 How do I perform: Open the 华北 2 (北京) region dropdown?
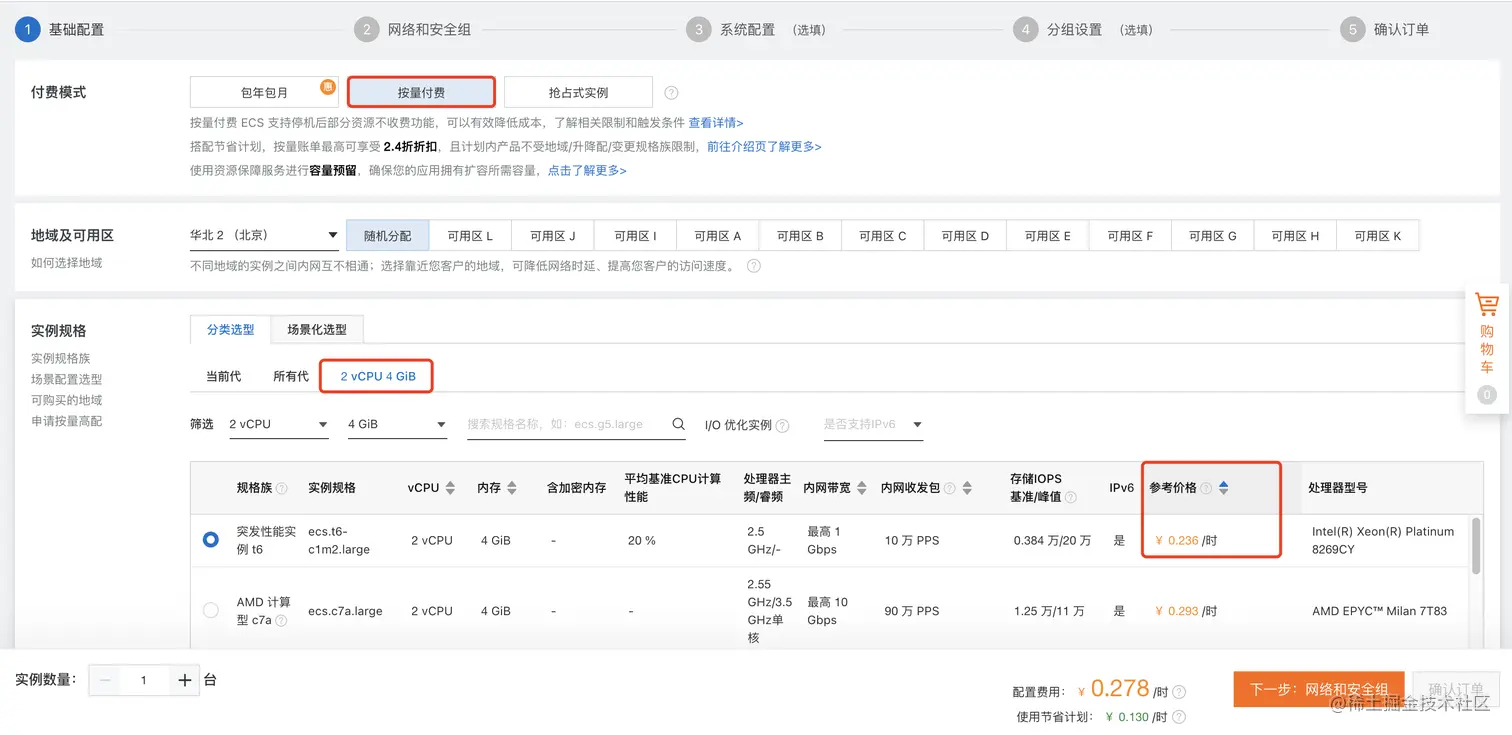(x=264, y=236)
